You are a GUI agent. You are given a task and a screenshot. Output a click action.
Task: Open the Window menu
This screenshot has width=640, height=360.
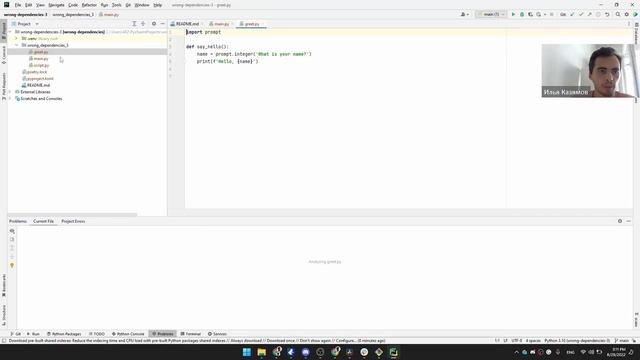coord(142,5)
